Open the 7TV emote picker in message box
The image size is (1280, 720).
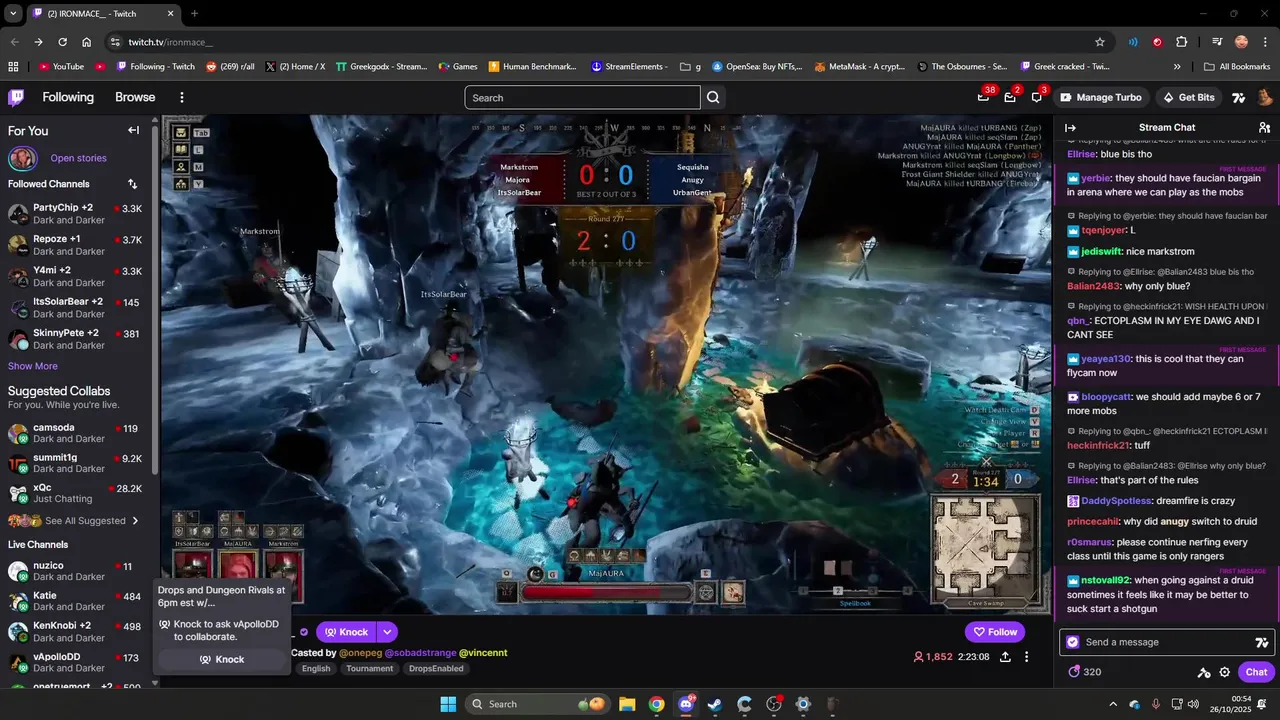(1261, 642)
